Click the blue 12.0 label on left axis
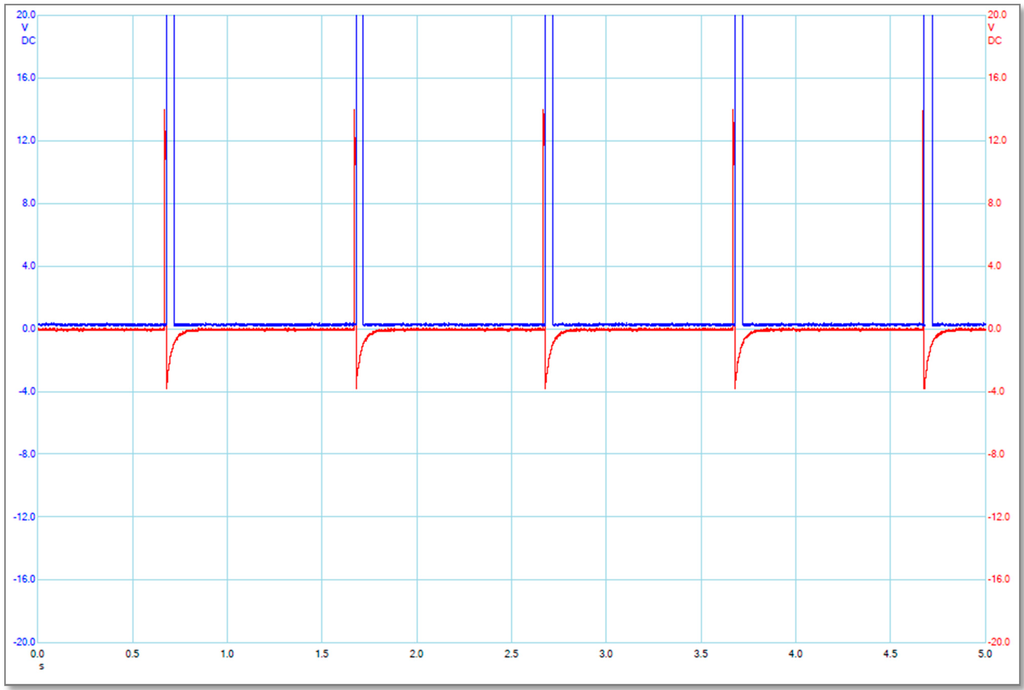The height and width of the screenshot is (690, 1024). coord(26,141)
